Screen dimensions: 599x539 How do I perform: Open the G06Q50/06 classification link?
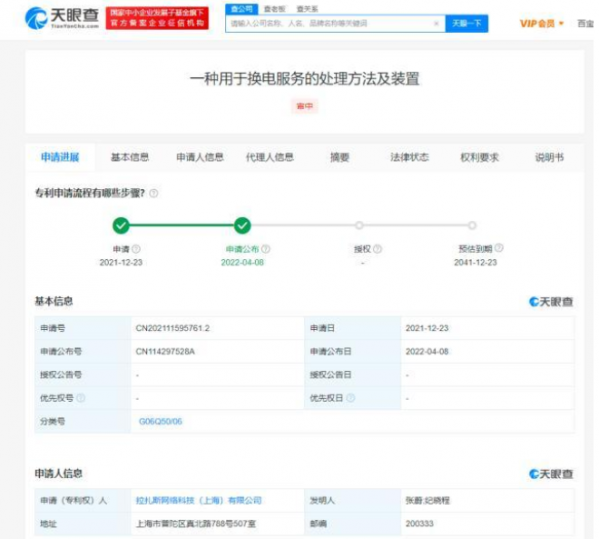[x=160, y=421]
